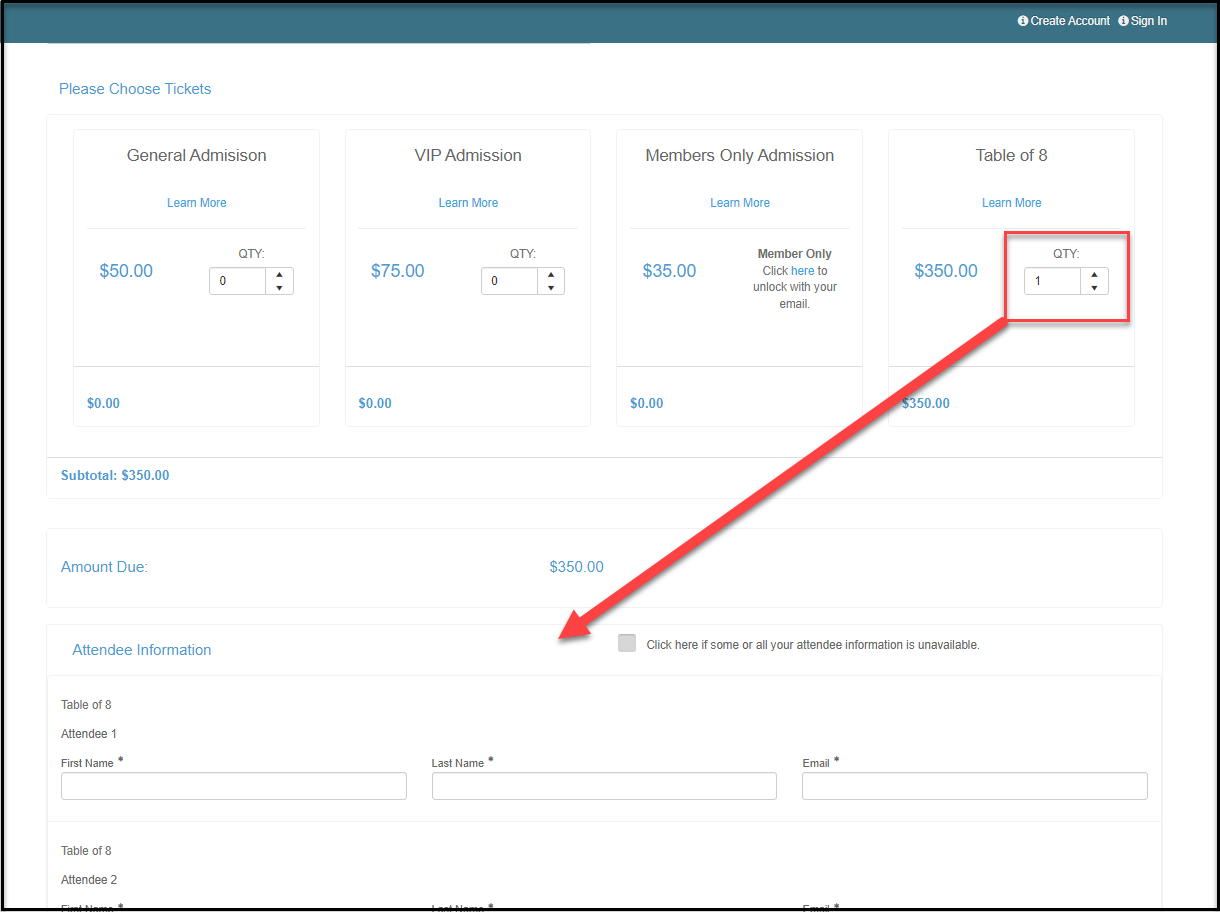Open Learn More for Table of 8
The image size is (1220, 912).
[x=1012, y=203]
